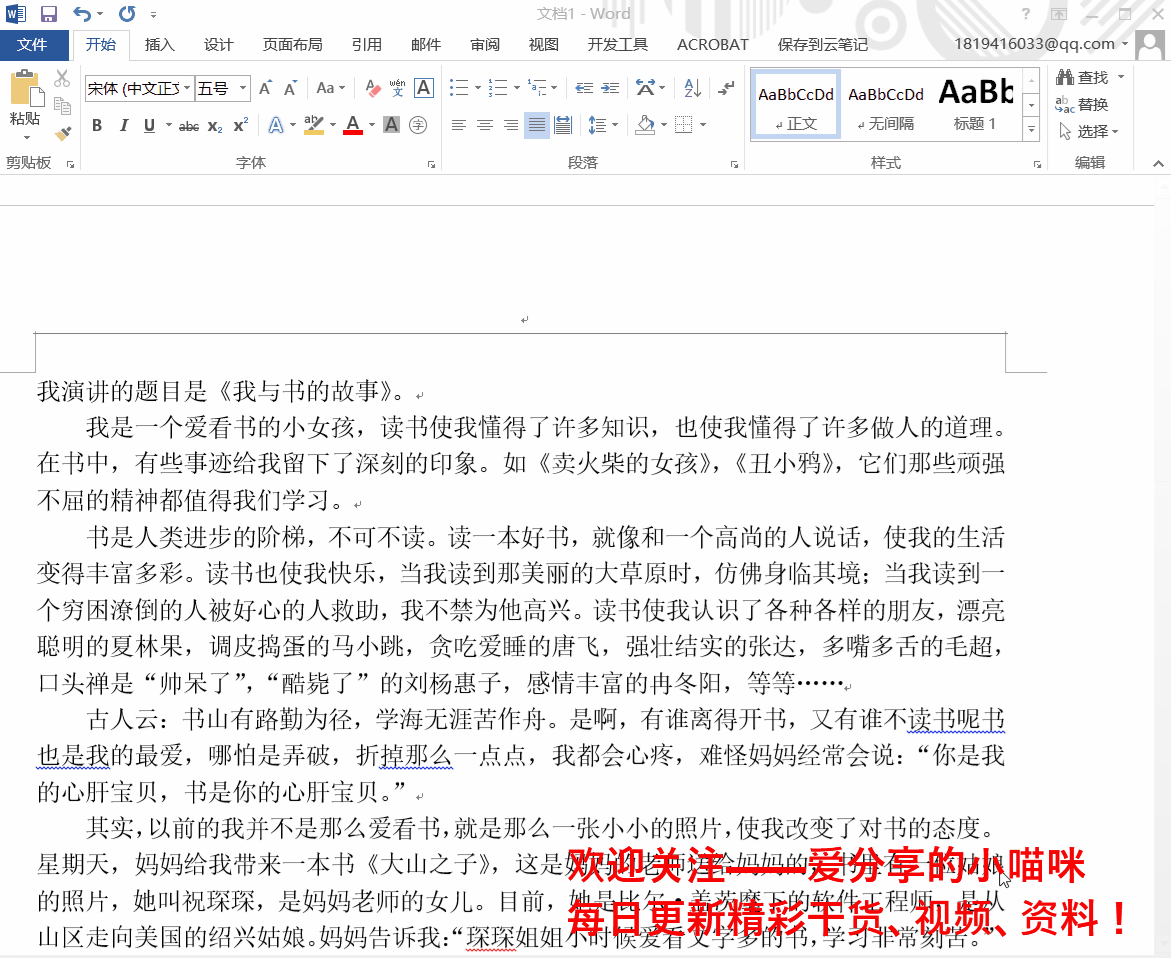The width and height of the screenshot is (1171, 958).
Task: Open Change Case Aa dropdown
Action: 331,88
